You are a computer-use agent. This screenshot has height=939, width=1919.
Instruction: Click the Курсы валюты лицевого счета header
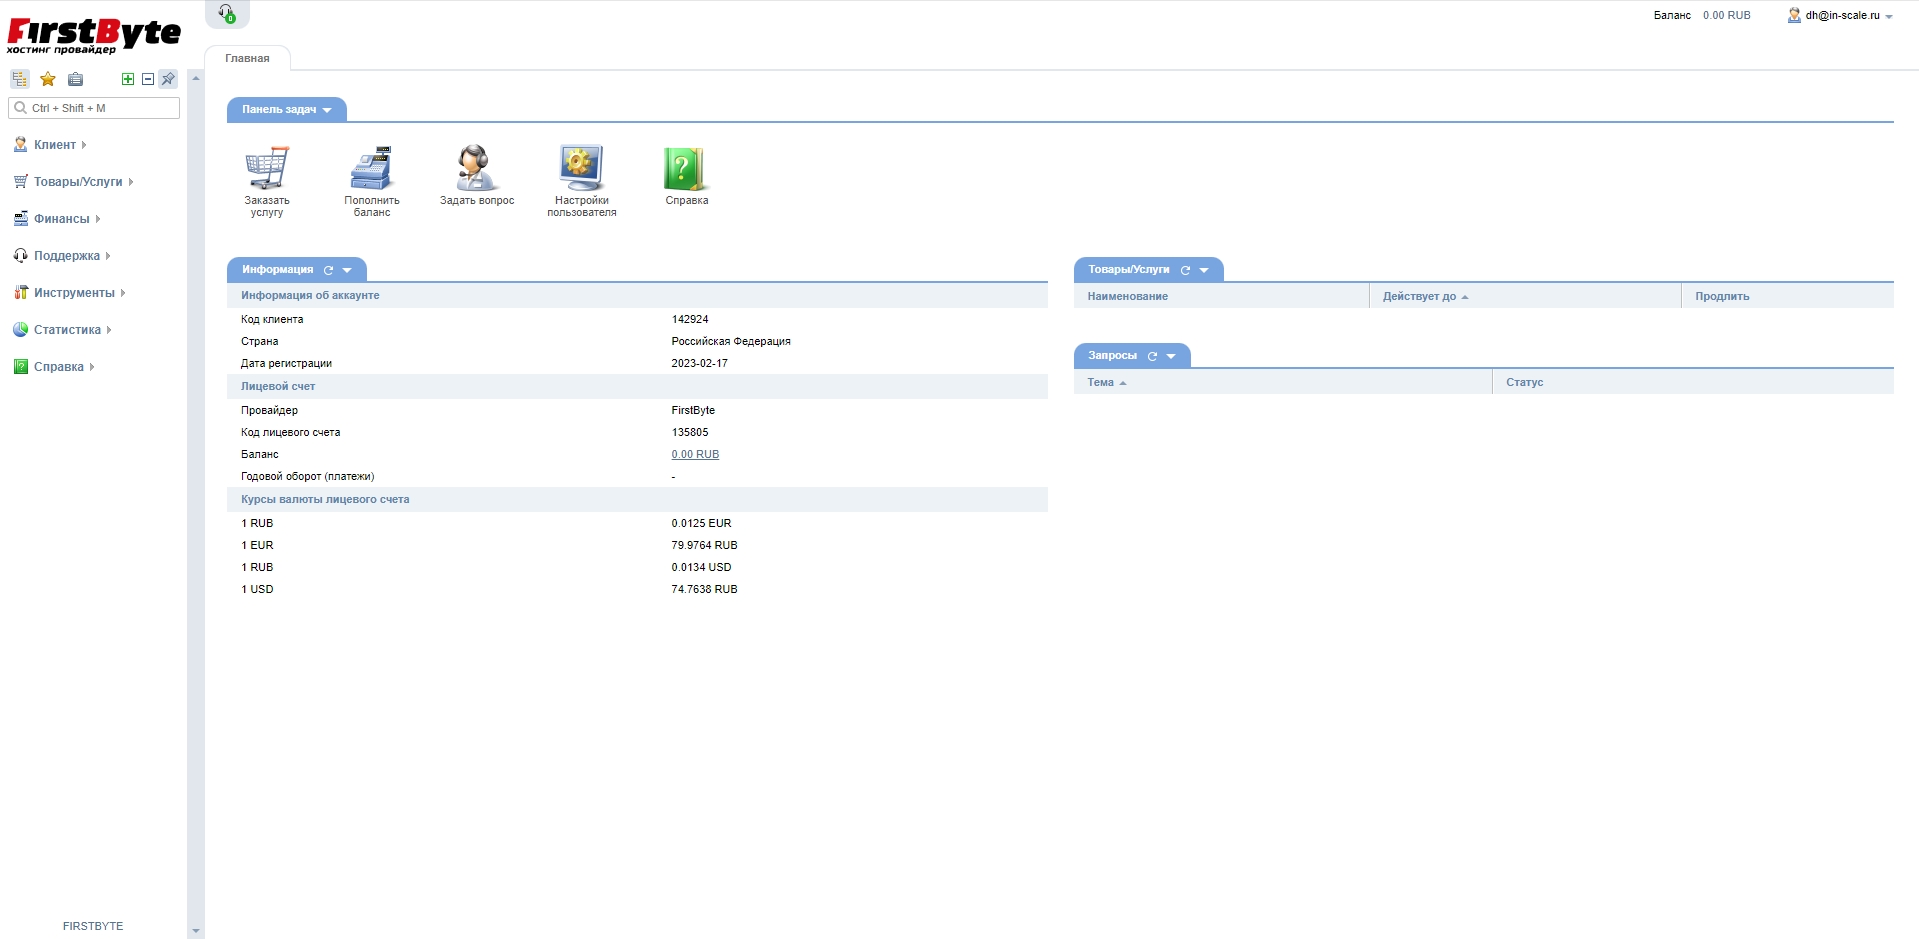click(x=637, y=499)
